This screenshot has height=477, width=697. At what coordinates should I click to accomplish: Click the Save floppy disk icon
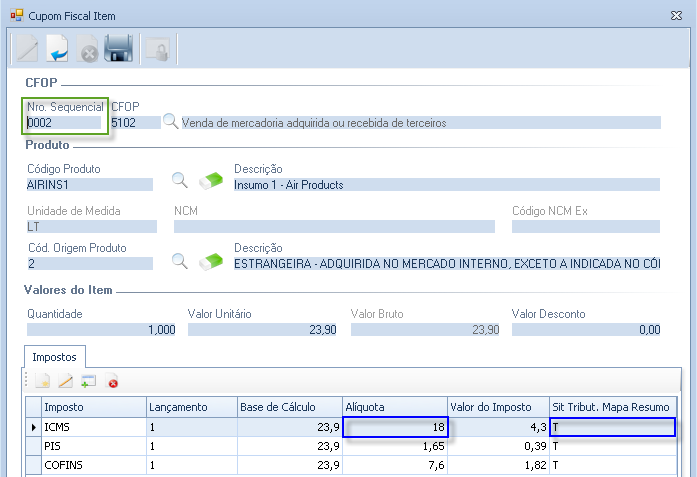click(x=119, y=49)
